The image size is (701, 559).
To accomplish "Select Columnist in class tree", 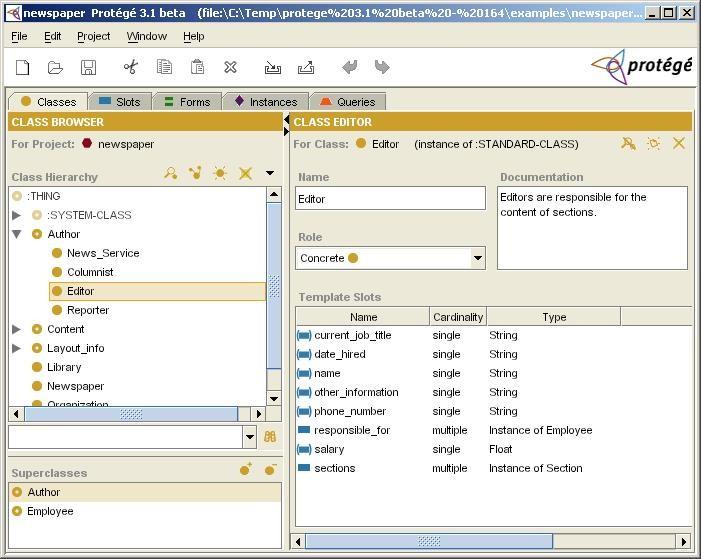I will [90, 272].
